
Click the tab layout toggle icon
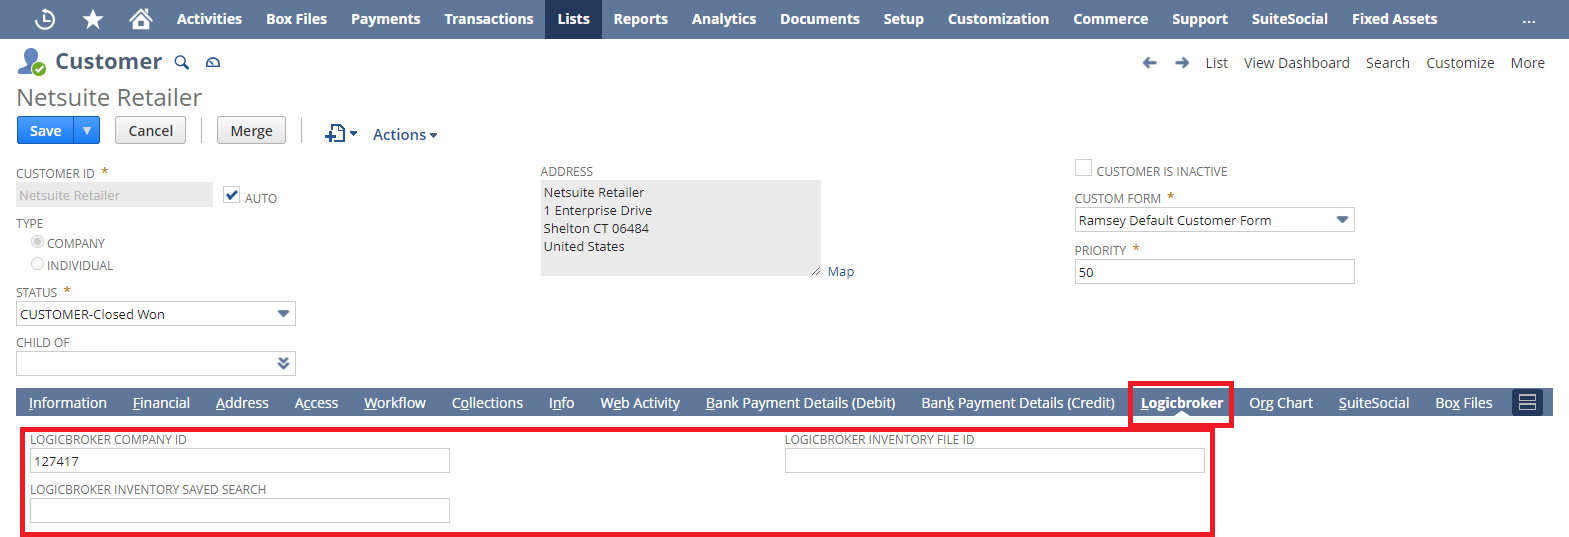click(x=1527, y=402)
